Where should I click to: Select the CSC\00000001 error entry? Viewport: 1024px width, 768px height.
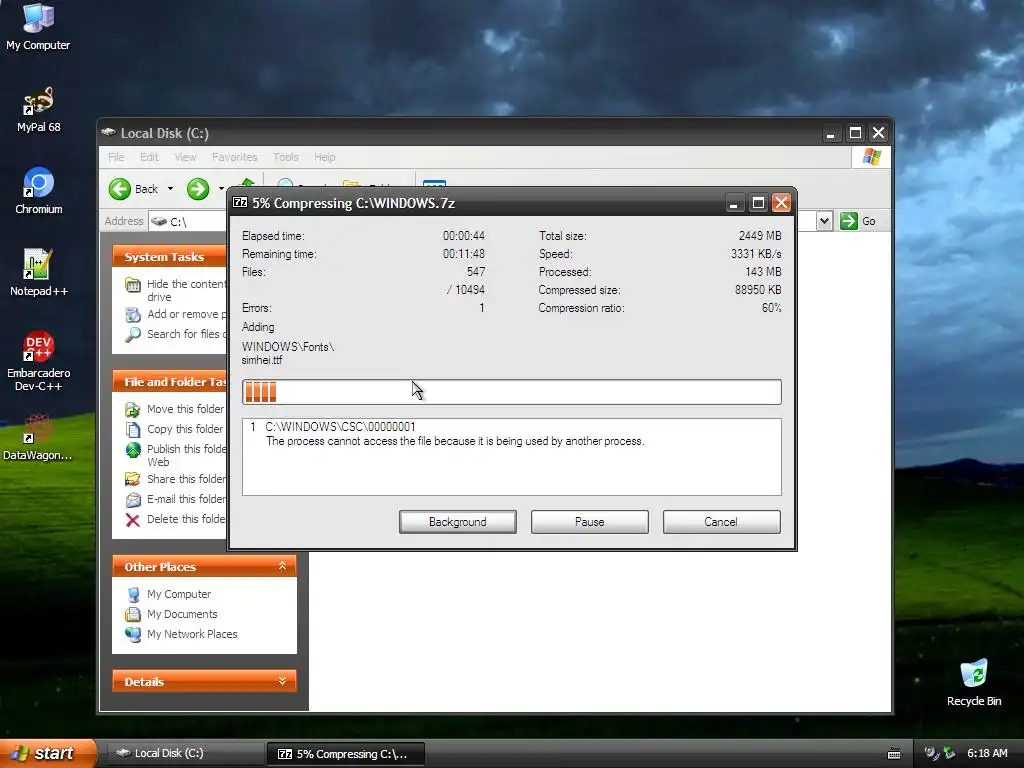click(x=511, y=434)
